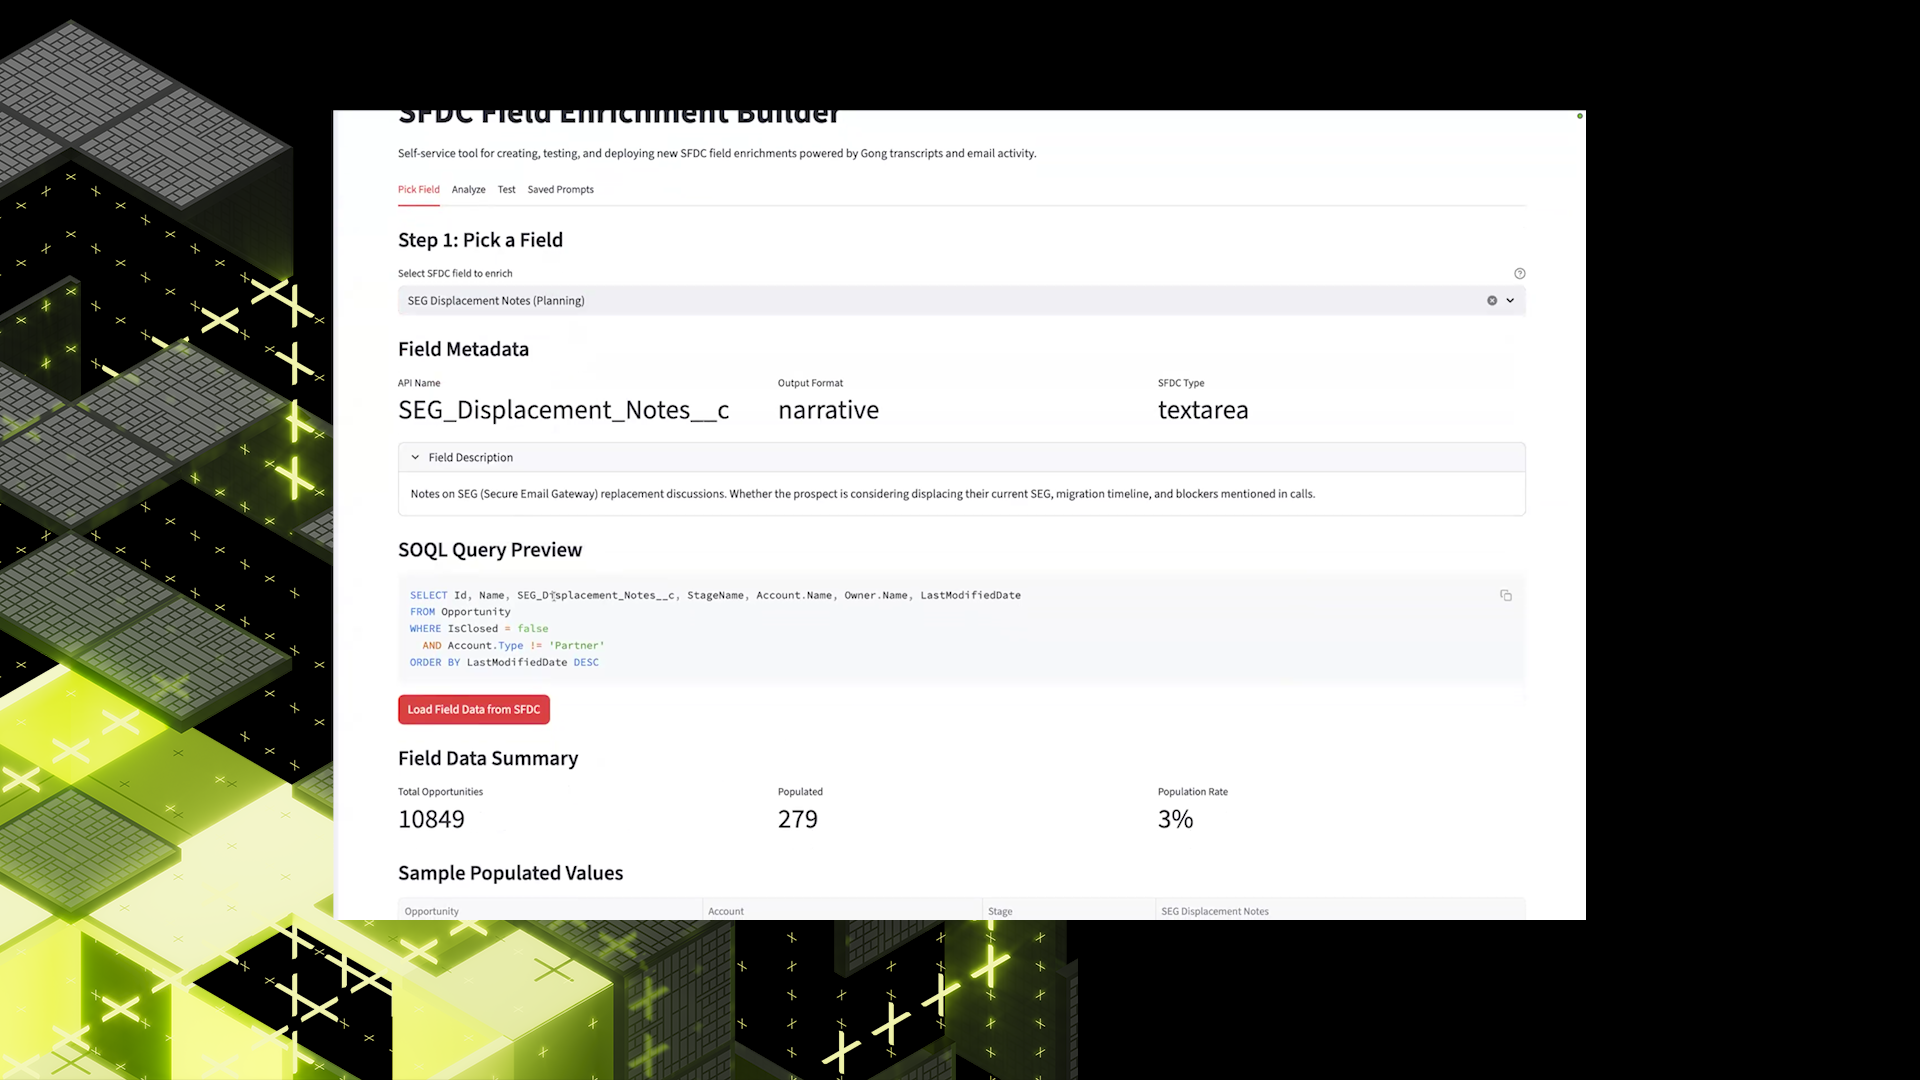Click the population rate 3%

click(x=1175, y=819)
